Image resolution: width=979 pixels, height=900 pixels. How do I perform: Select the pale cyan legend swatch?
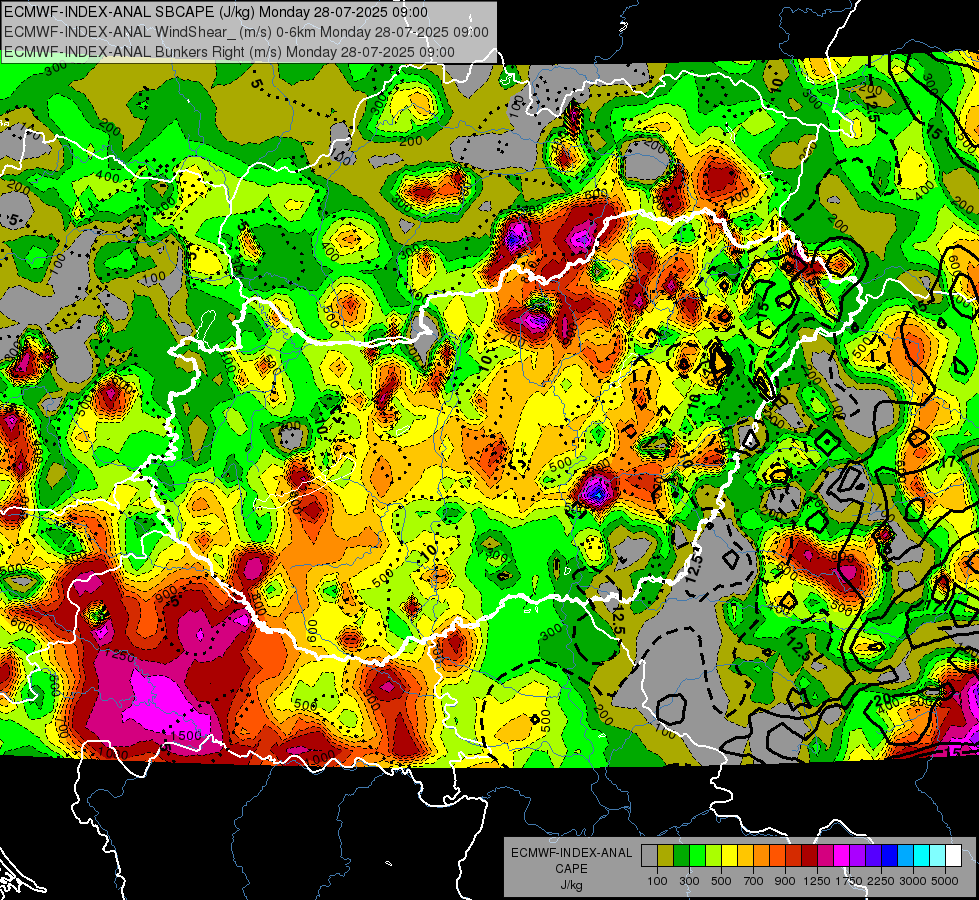pyautogui.click(x=938, y=855)
